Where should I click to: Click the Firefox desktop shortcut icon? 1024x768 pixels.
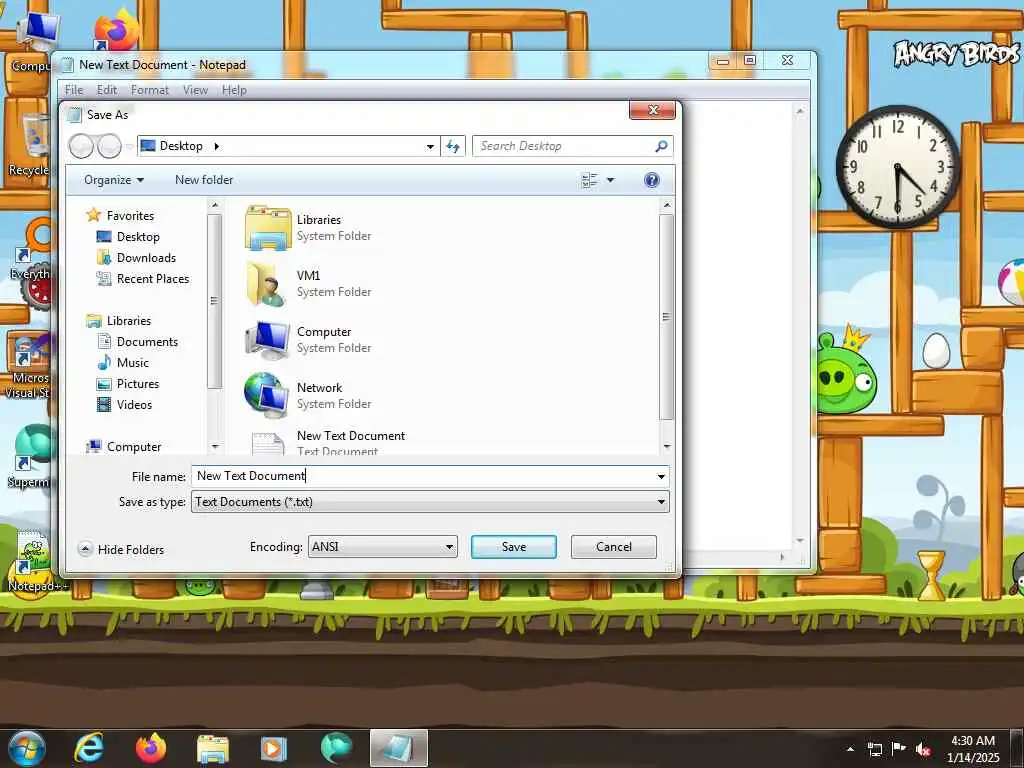[116, 31]
